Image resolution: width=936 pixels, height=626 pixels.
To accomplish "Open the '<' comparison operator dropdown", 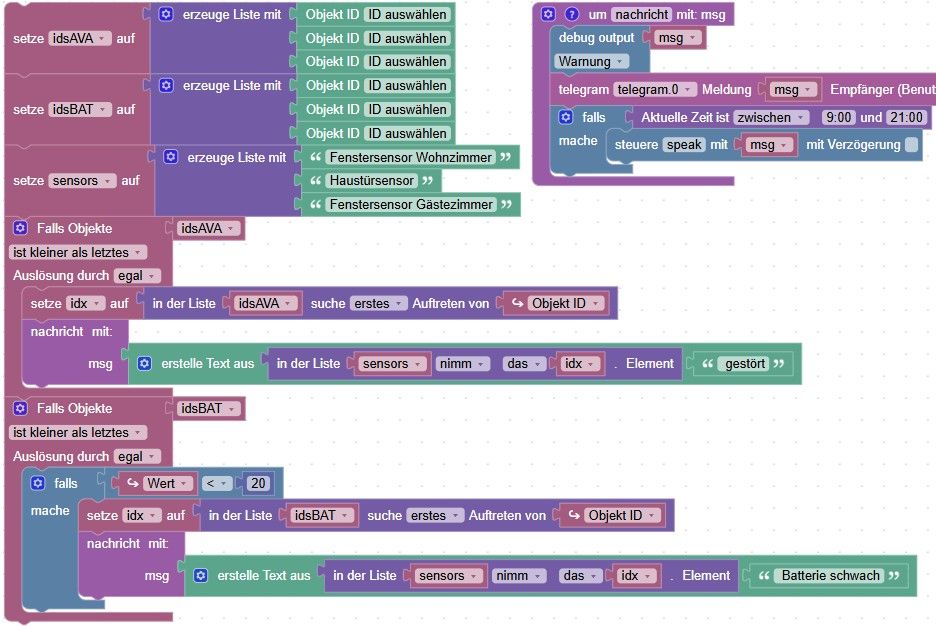I will pyautogui.click(x=216, y=483).
